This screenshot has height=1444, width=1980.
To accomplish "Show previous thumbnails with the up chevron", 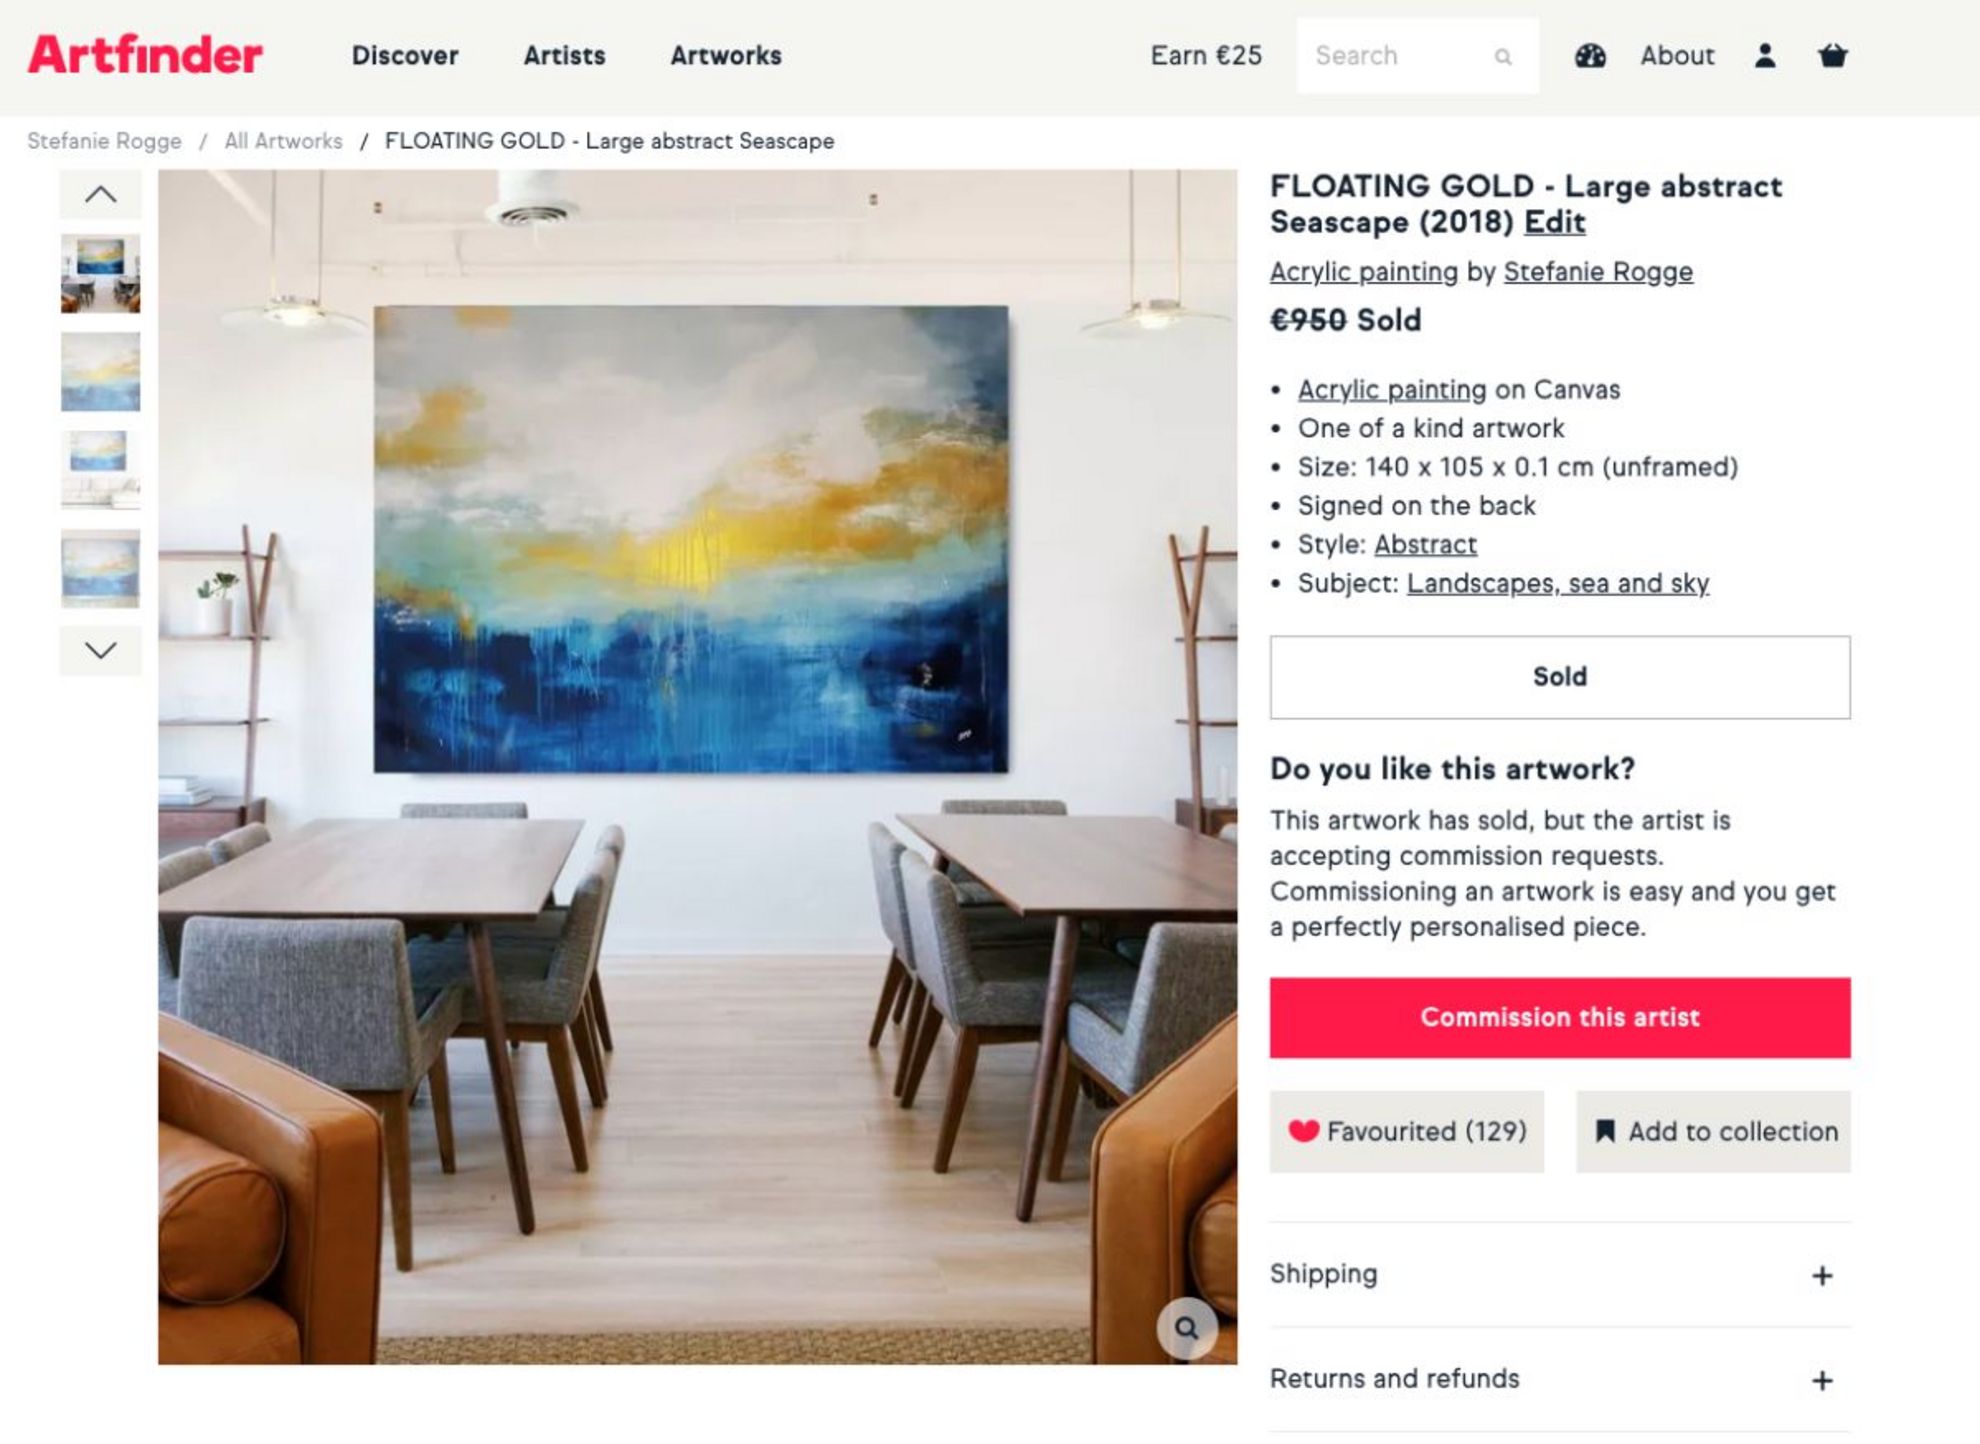I will 100,194.
